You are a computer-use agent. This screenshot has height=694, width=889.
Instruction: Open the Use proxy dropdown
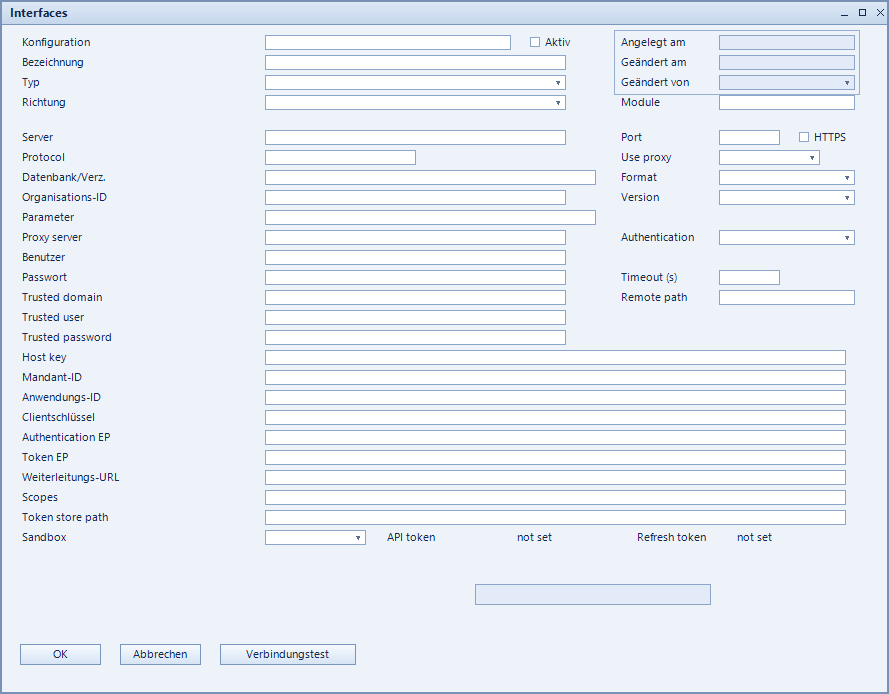(769, 158)
